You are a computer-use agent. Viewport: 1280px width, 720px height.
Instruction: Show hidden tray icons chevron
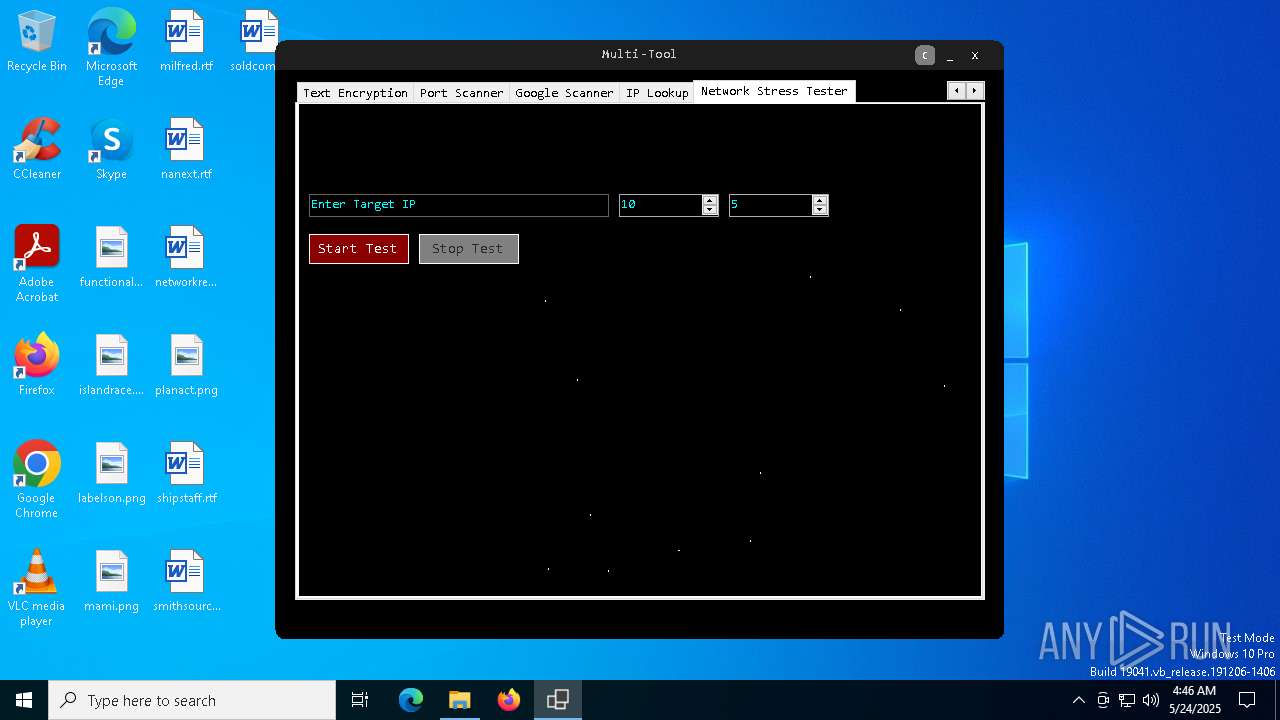click(1078, 700)
